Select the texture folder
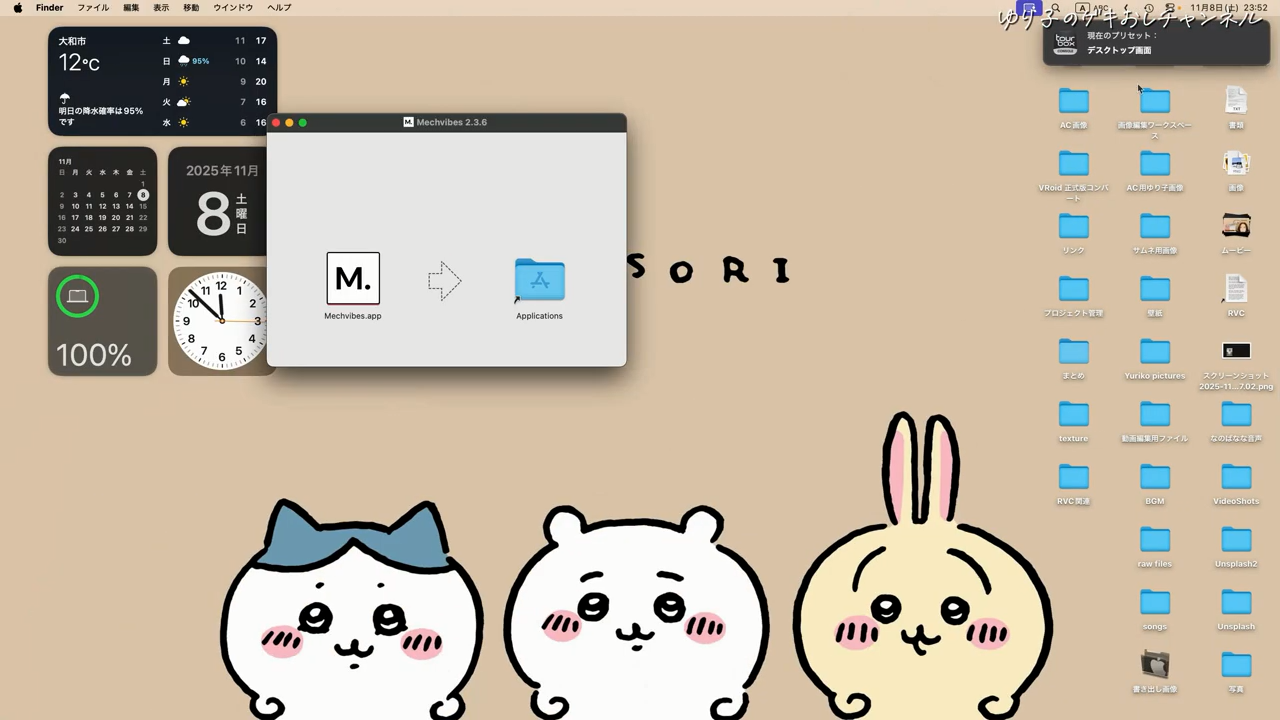The image size is (1280, 720). [x=1073, y=415]
